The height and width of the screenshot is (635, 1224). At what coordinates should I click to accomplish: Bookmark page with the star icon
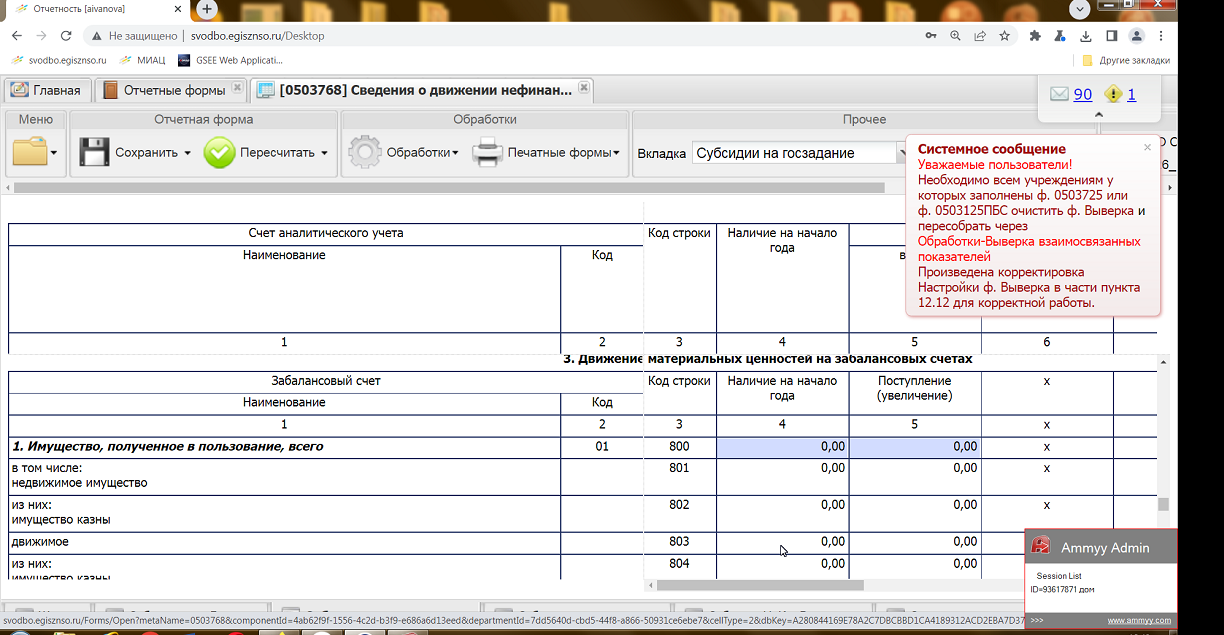pyautogui.click(x=1004, y=36)
